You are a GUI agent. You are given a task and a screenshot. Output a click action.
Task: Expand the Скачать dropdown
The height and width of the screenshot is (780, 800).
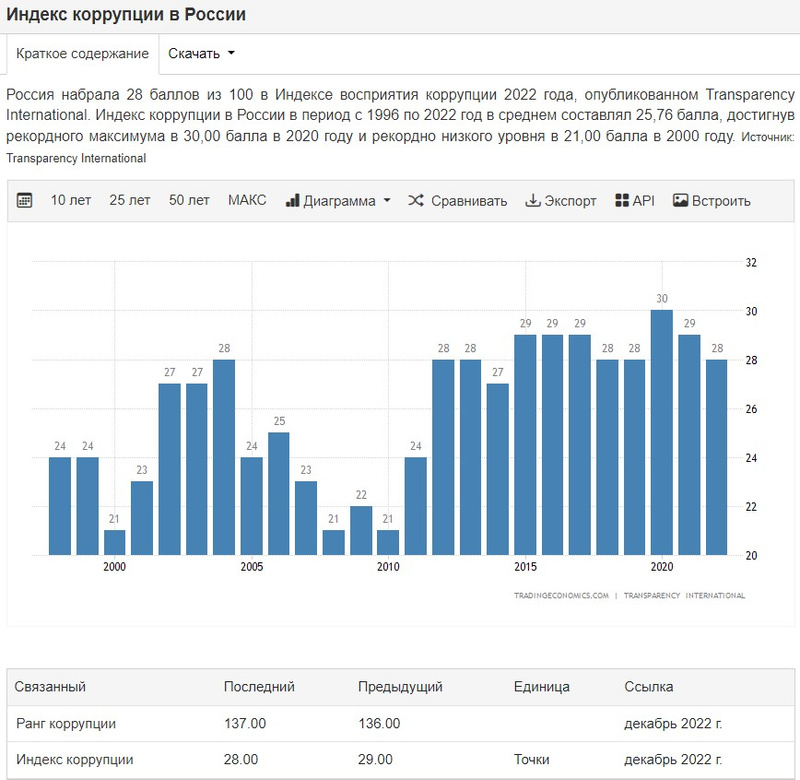(201, 53)
